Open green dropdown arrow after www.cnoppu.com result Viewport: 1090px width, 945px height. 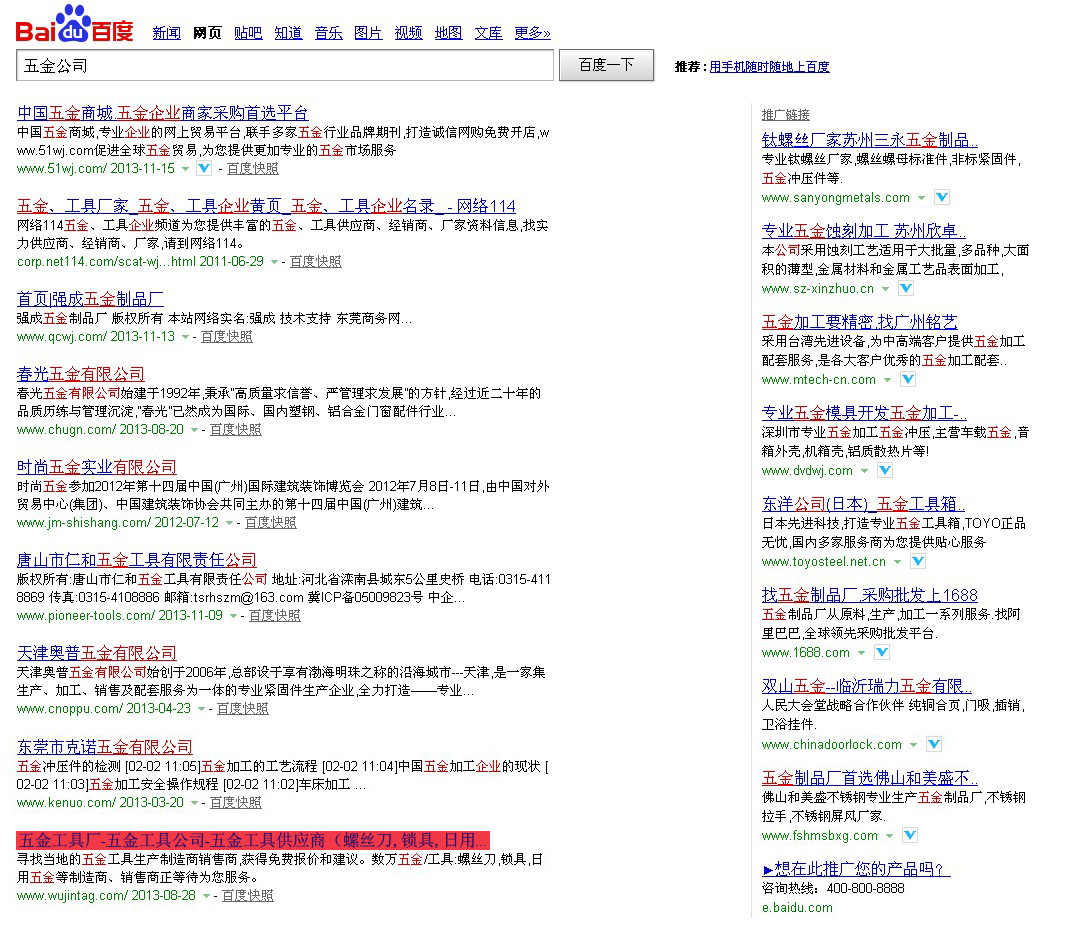pyautogui.click(x=202, y=709)
